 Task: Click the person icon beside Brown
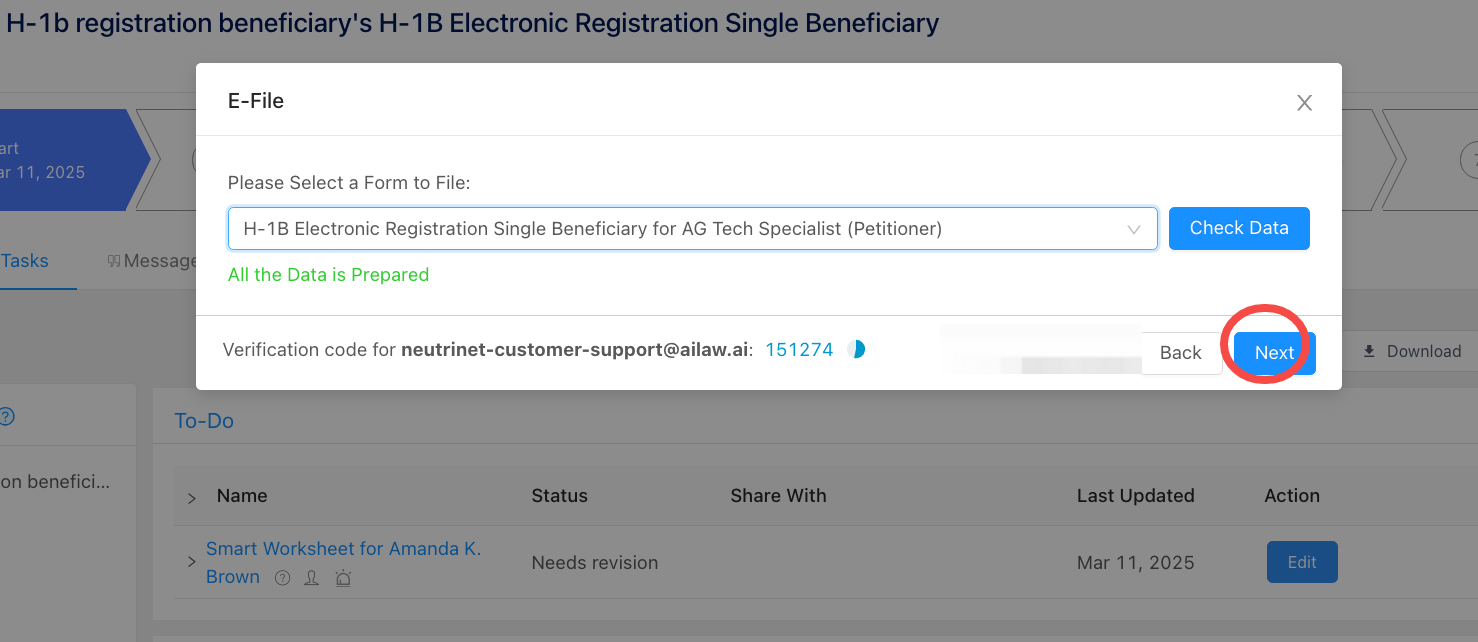click(312, 578)
